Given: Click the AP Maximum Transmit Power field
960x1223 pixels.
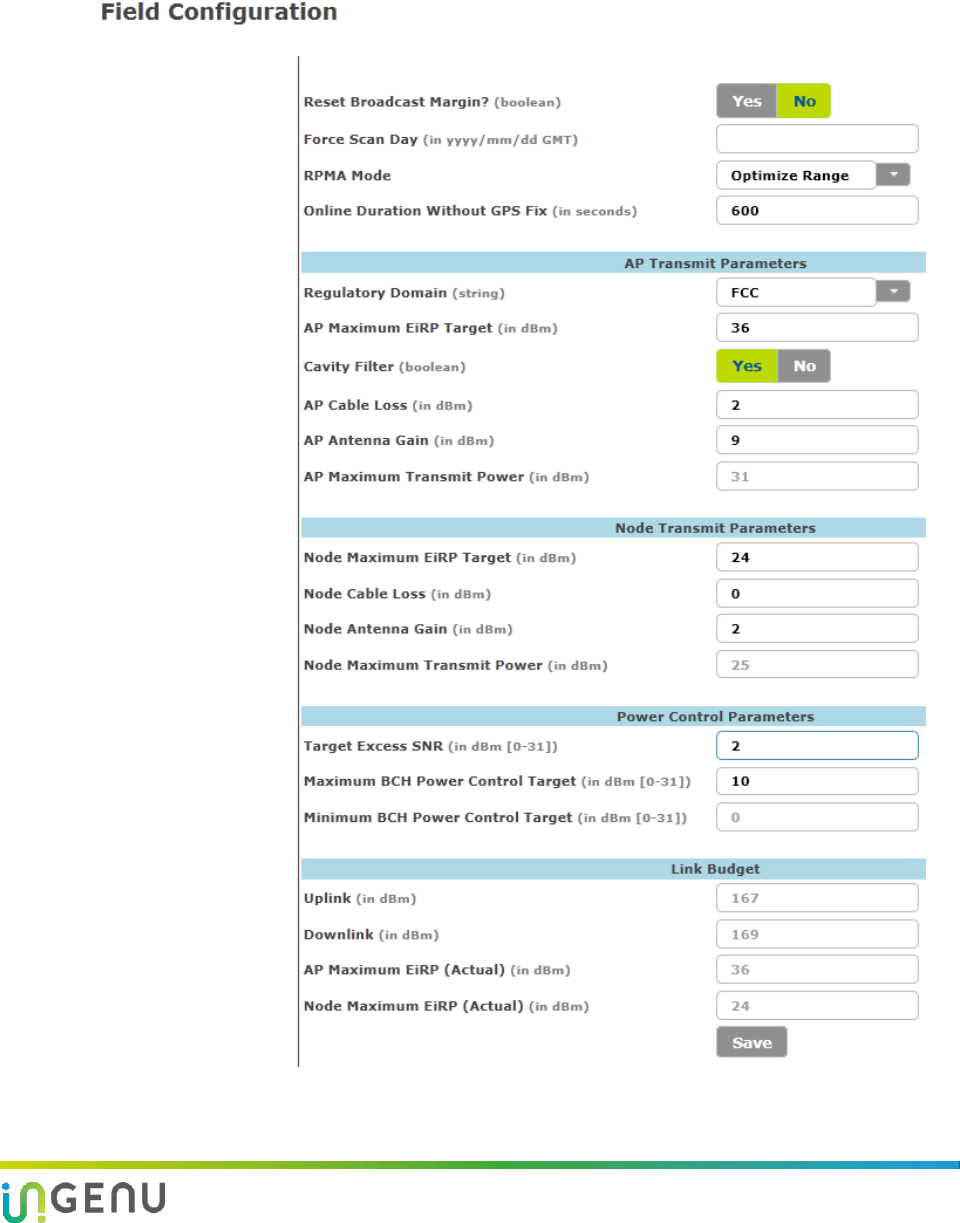Looking at the screenshot, I should click(817, 476).
